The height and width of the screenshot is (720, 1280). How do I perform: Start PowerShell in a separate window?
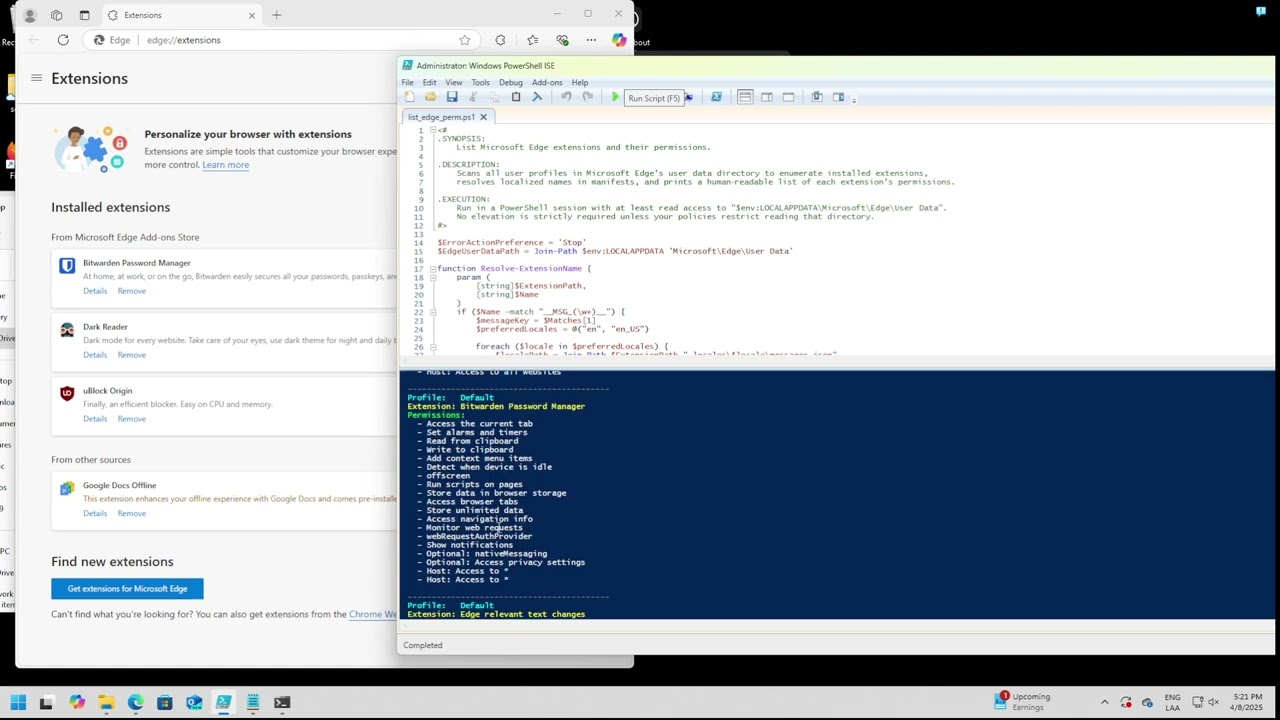pyautogui.click(x=716, y=97)
